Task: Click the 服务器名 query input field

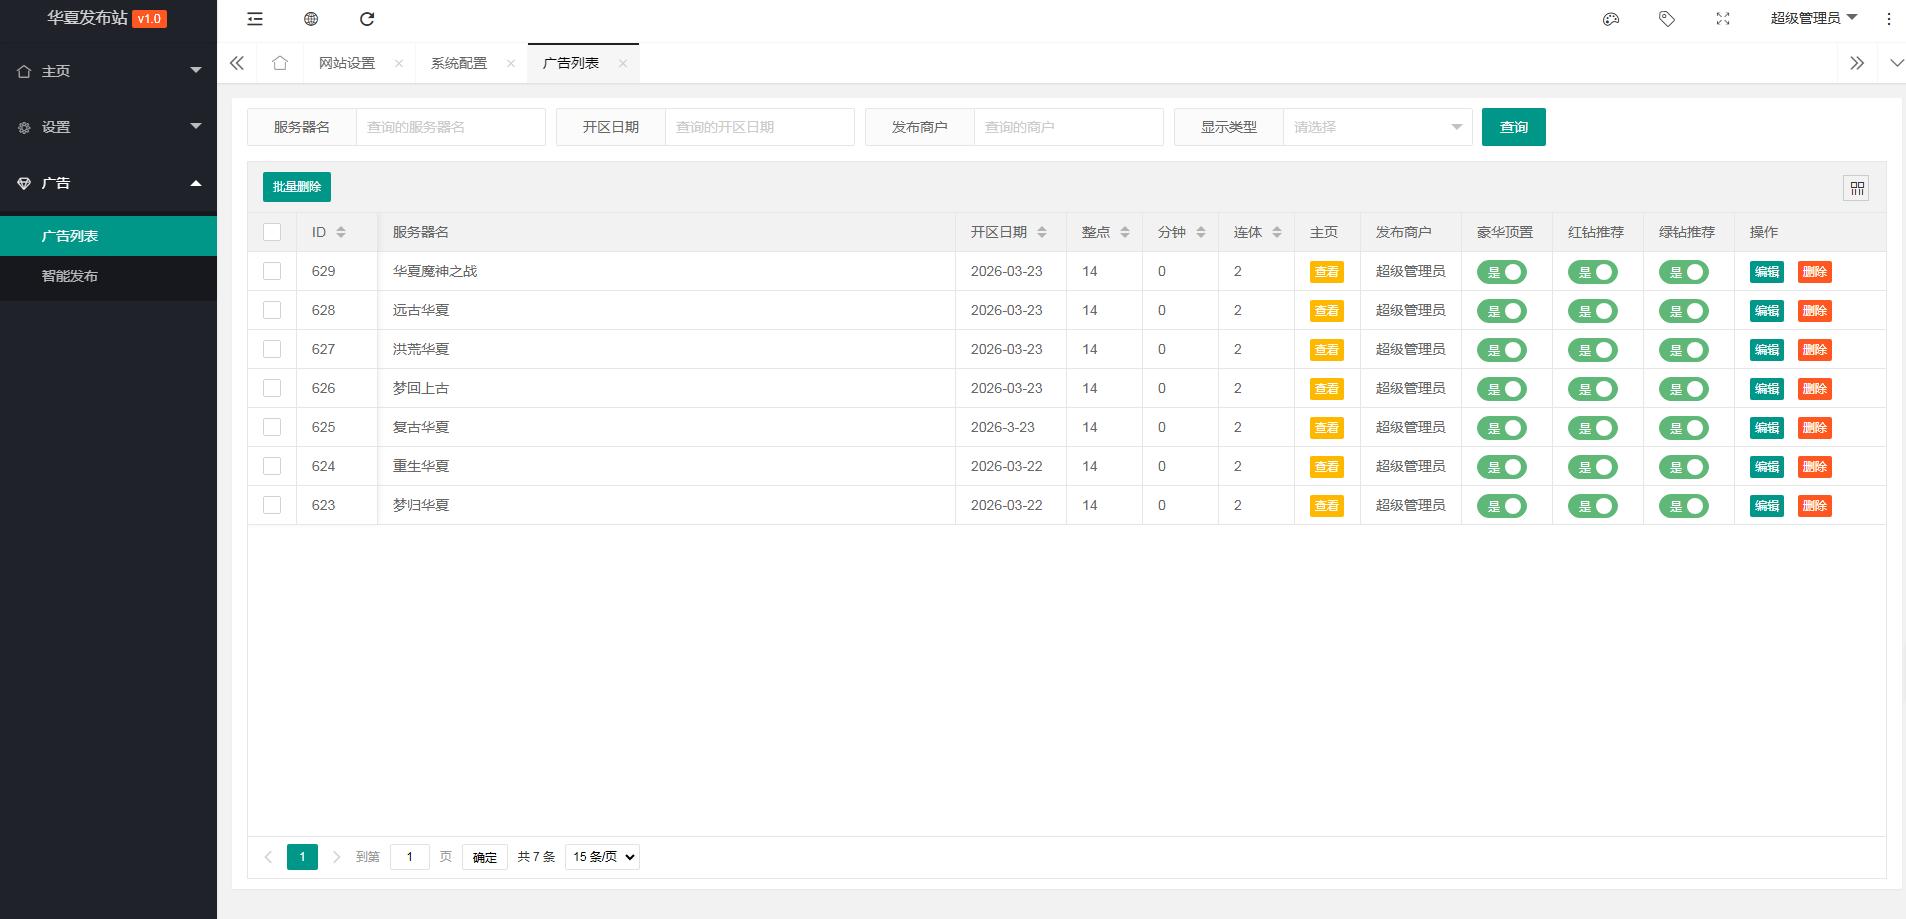Action: (450, 127)
